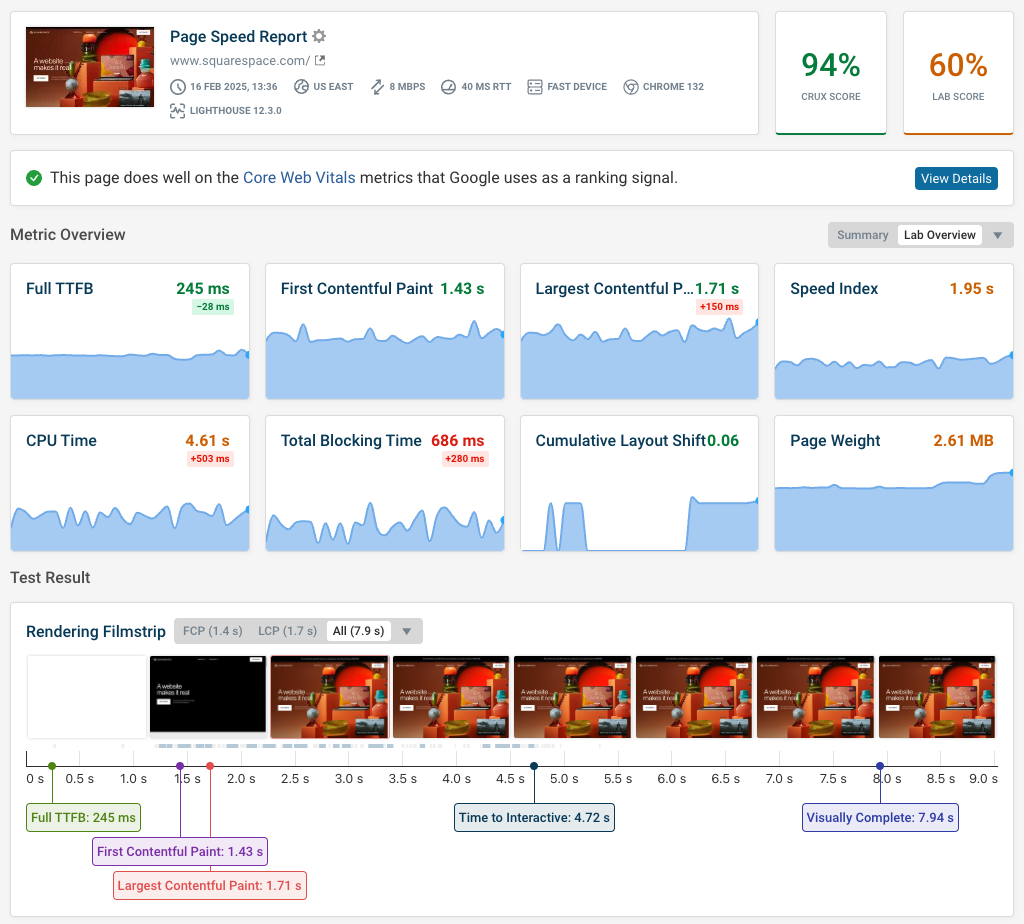Open the 94% CrUX Score card
Image resolution: width=1024 pixels, height=924 pixels.
[x=831, y=73]
